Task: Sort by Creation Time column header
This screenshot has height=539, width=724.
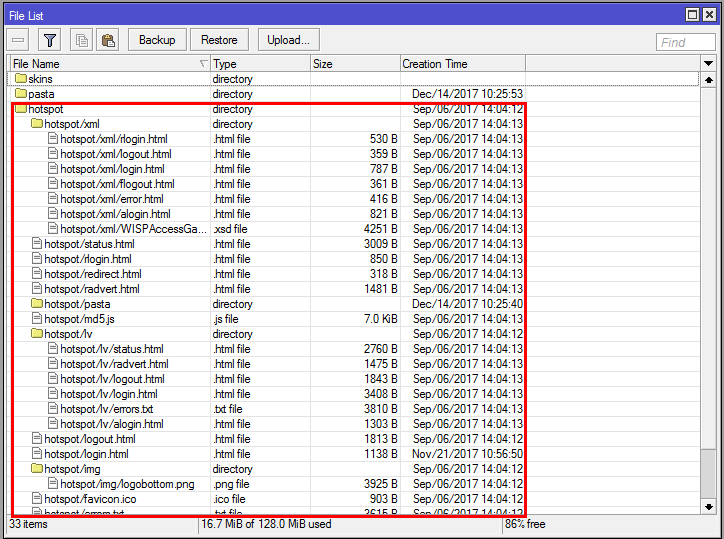Action: tap(463, 64)
